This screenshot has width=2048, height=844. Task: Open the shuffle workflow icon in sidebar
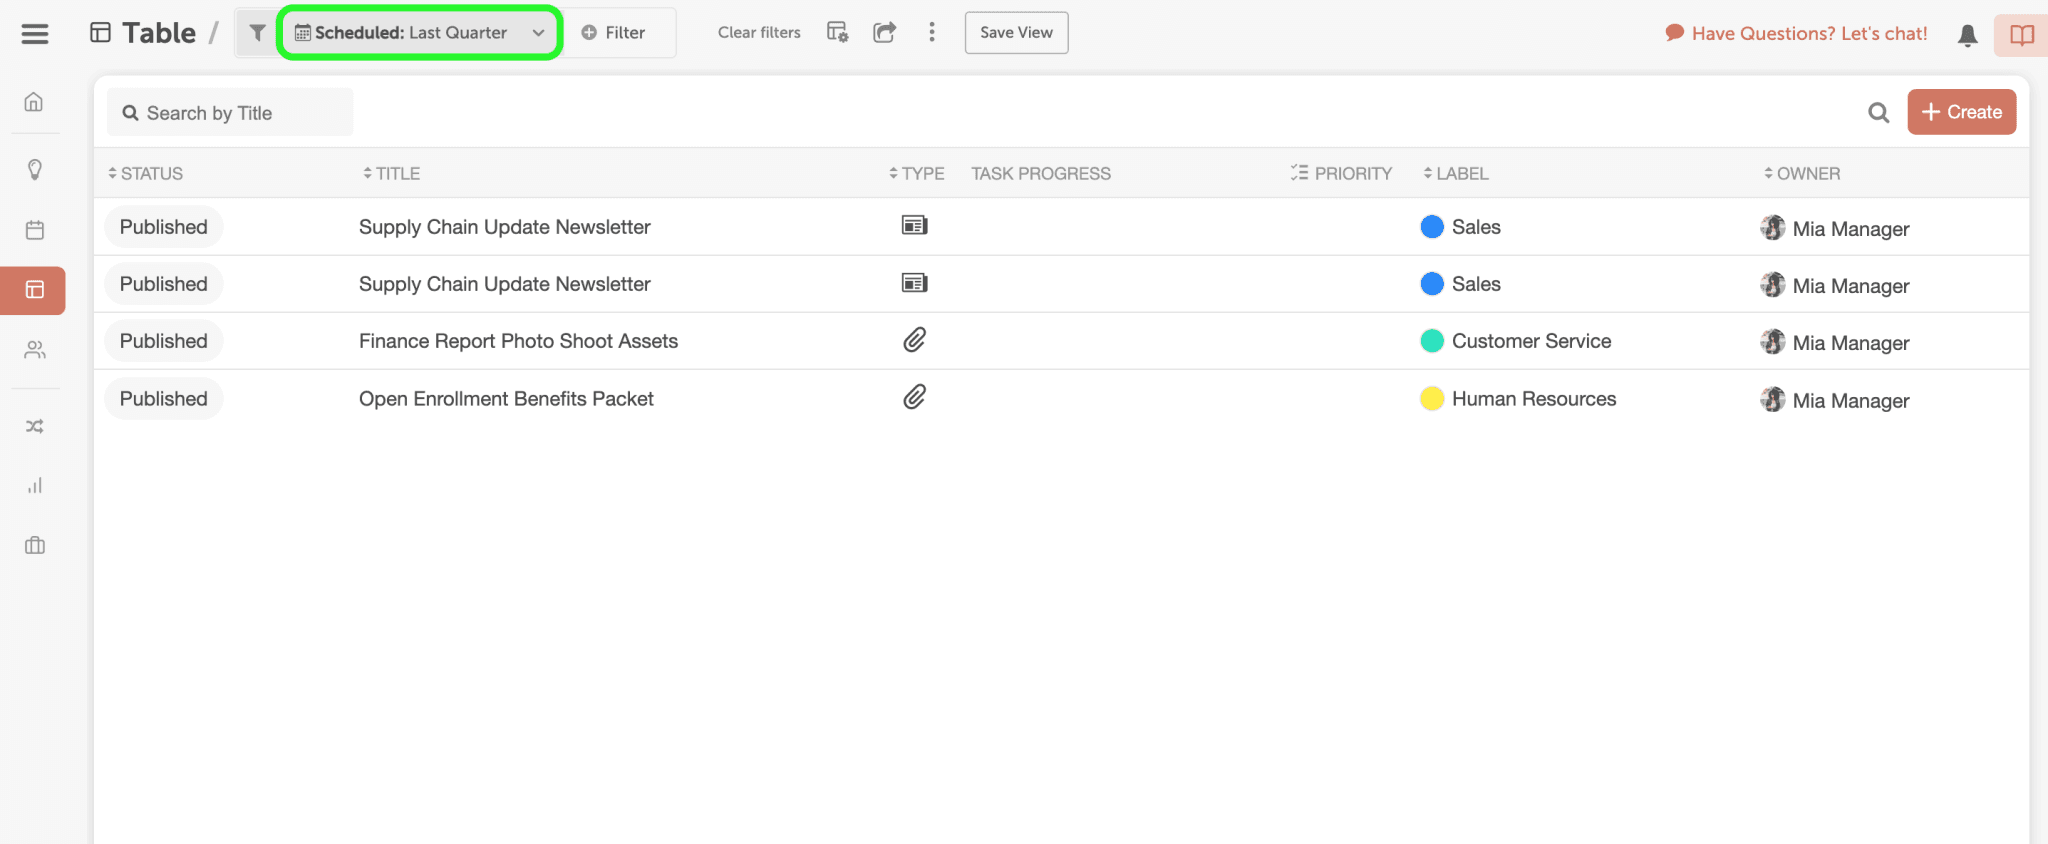pos(35,427)
